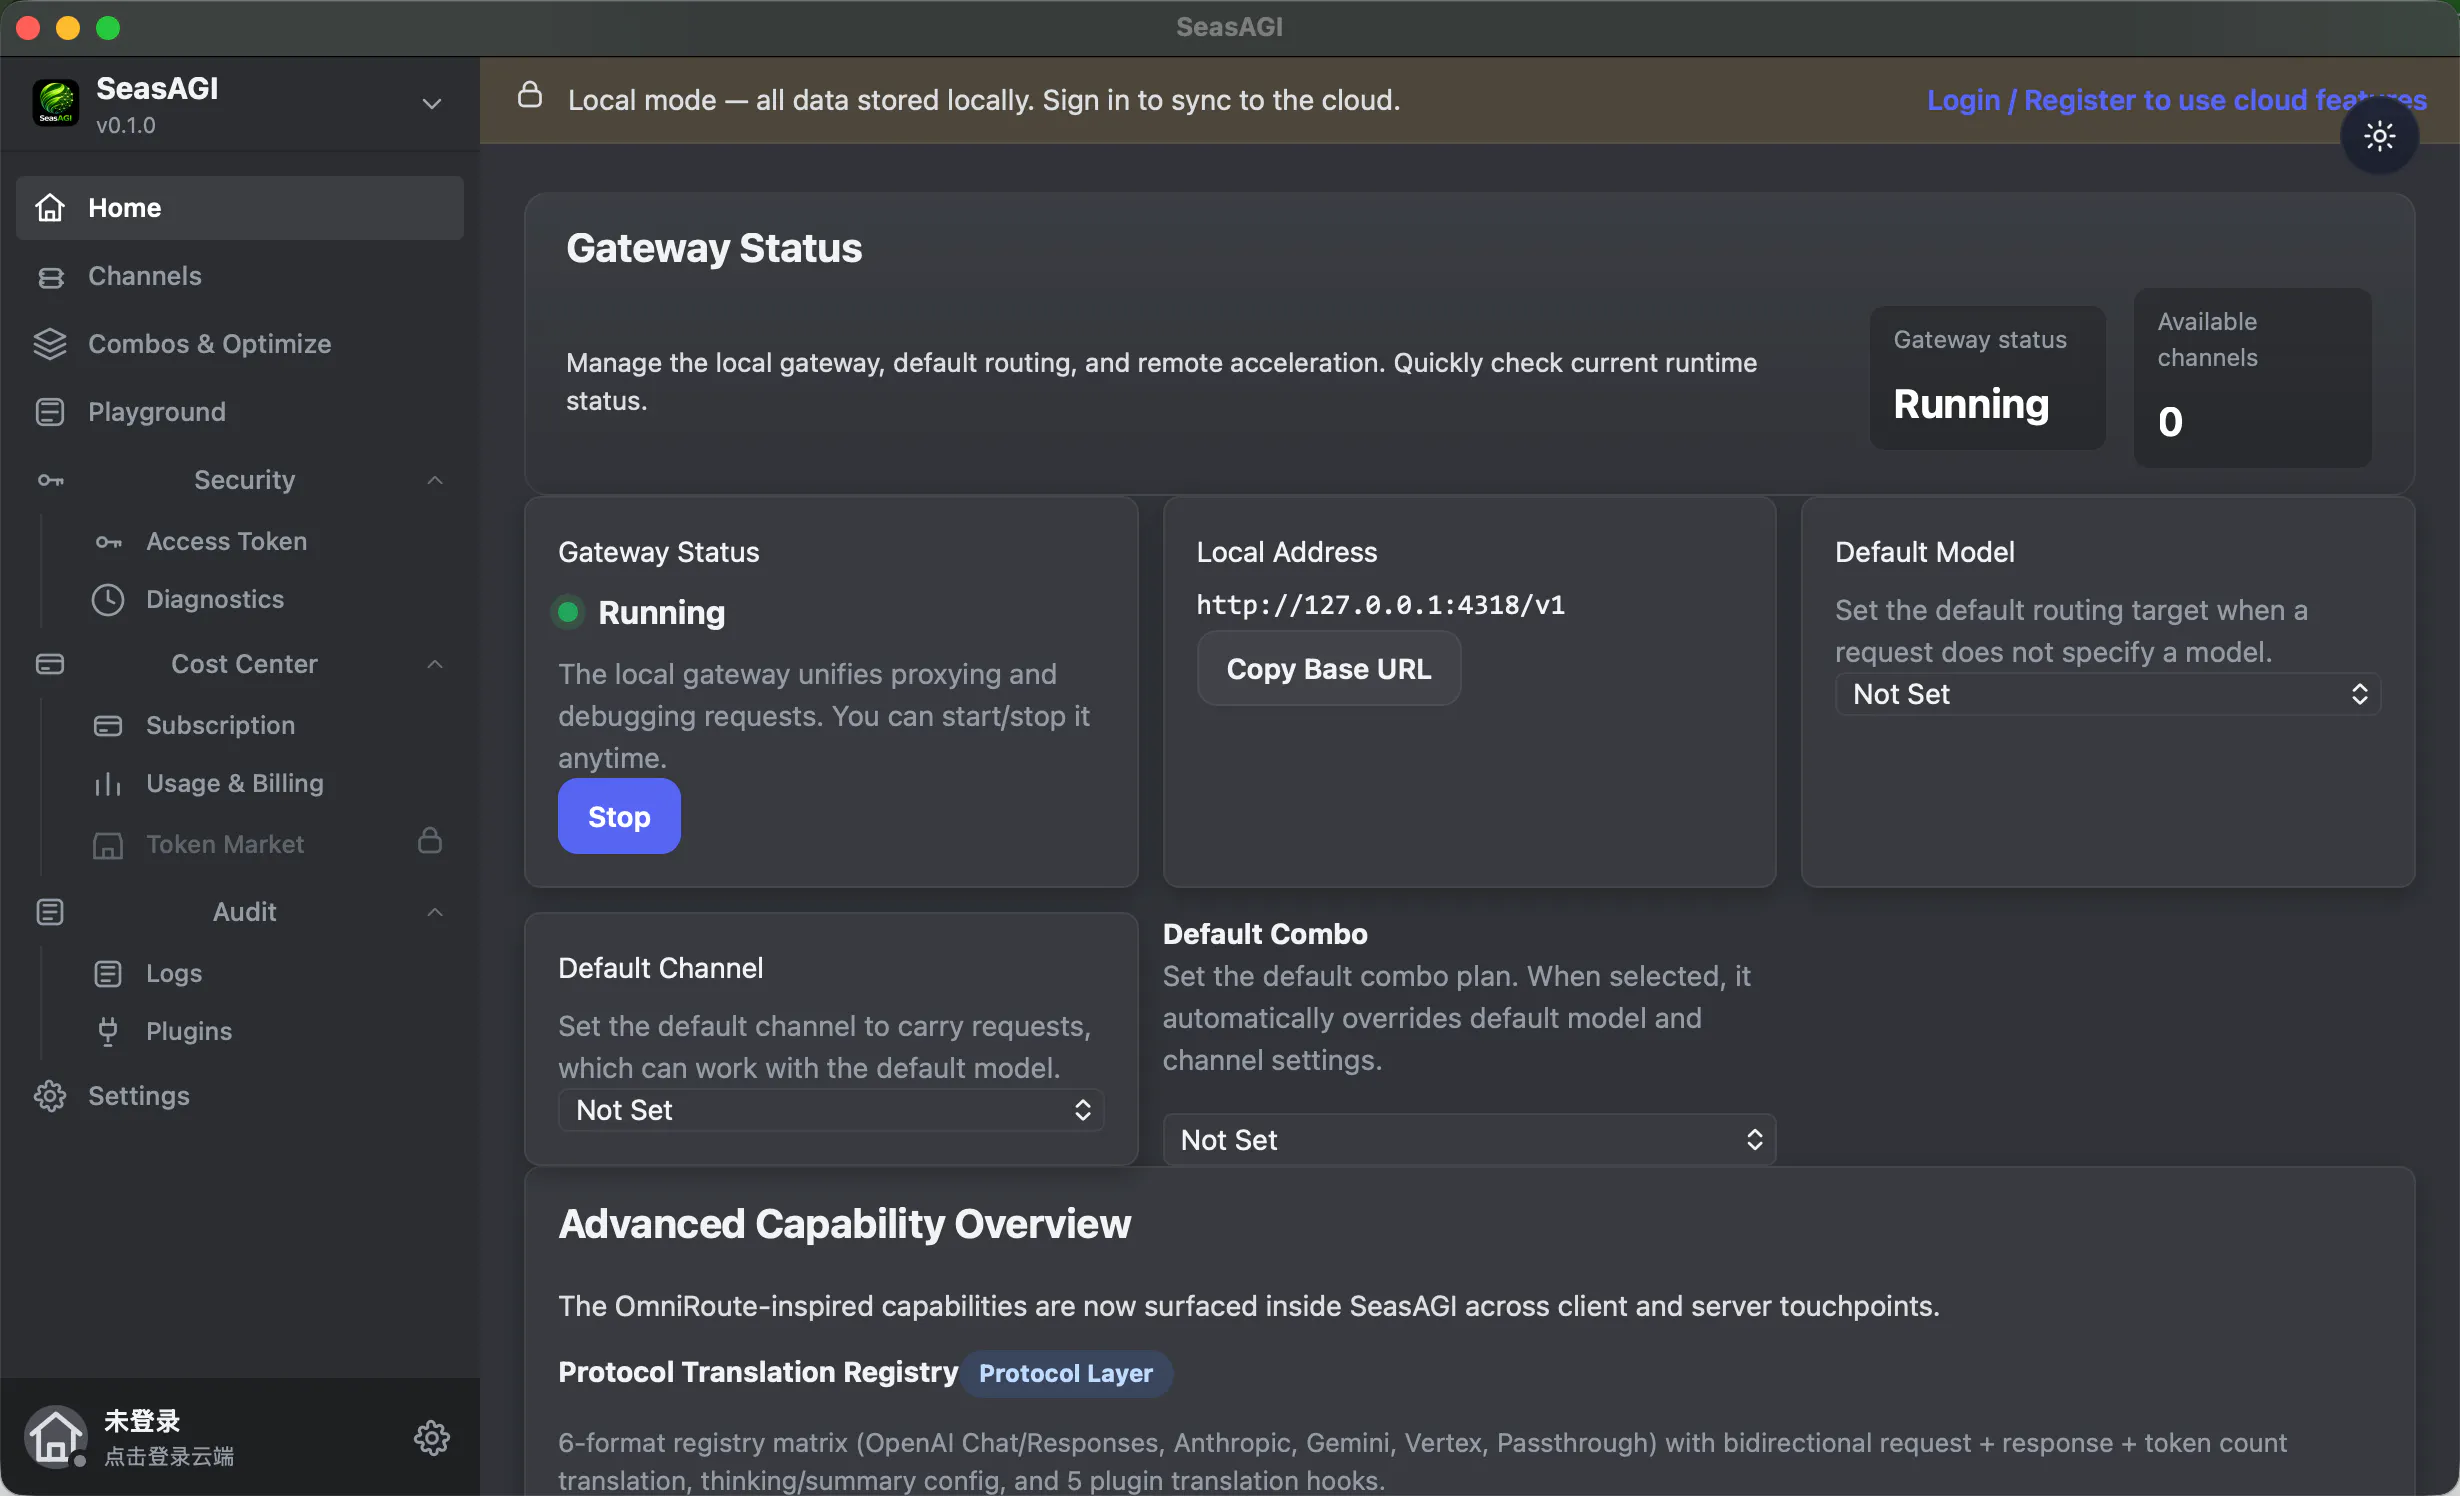Click the Diagnostics clock icon

(x=108, y=600)
